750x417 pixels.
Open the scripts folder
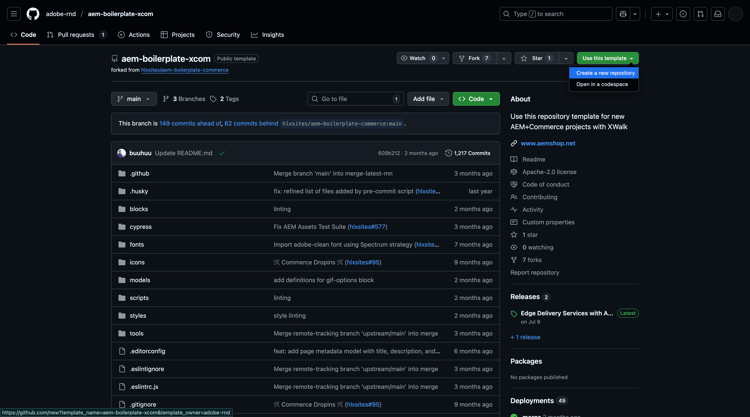139,298
